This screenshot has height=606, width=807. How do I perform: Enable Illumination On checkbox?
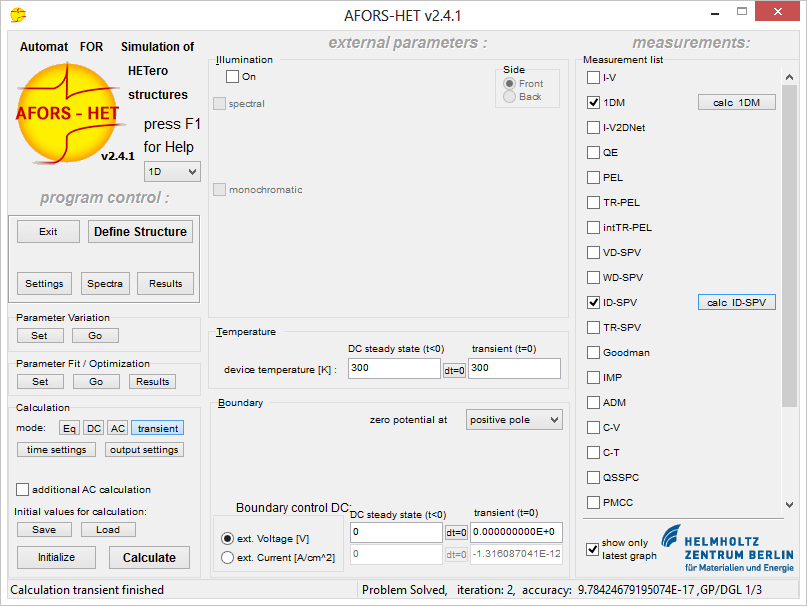point(233,77)
